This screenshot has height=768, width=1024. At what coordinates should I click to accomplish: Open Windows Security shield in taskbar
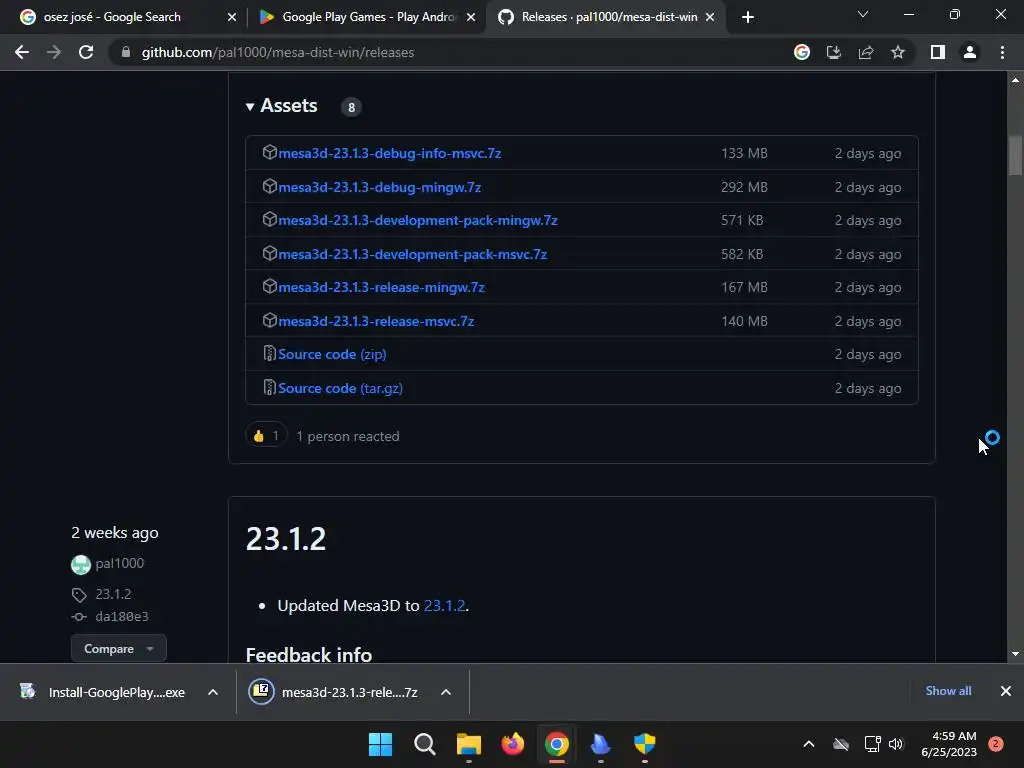[x=645, y=744]
